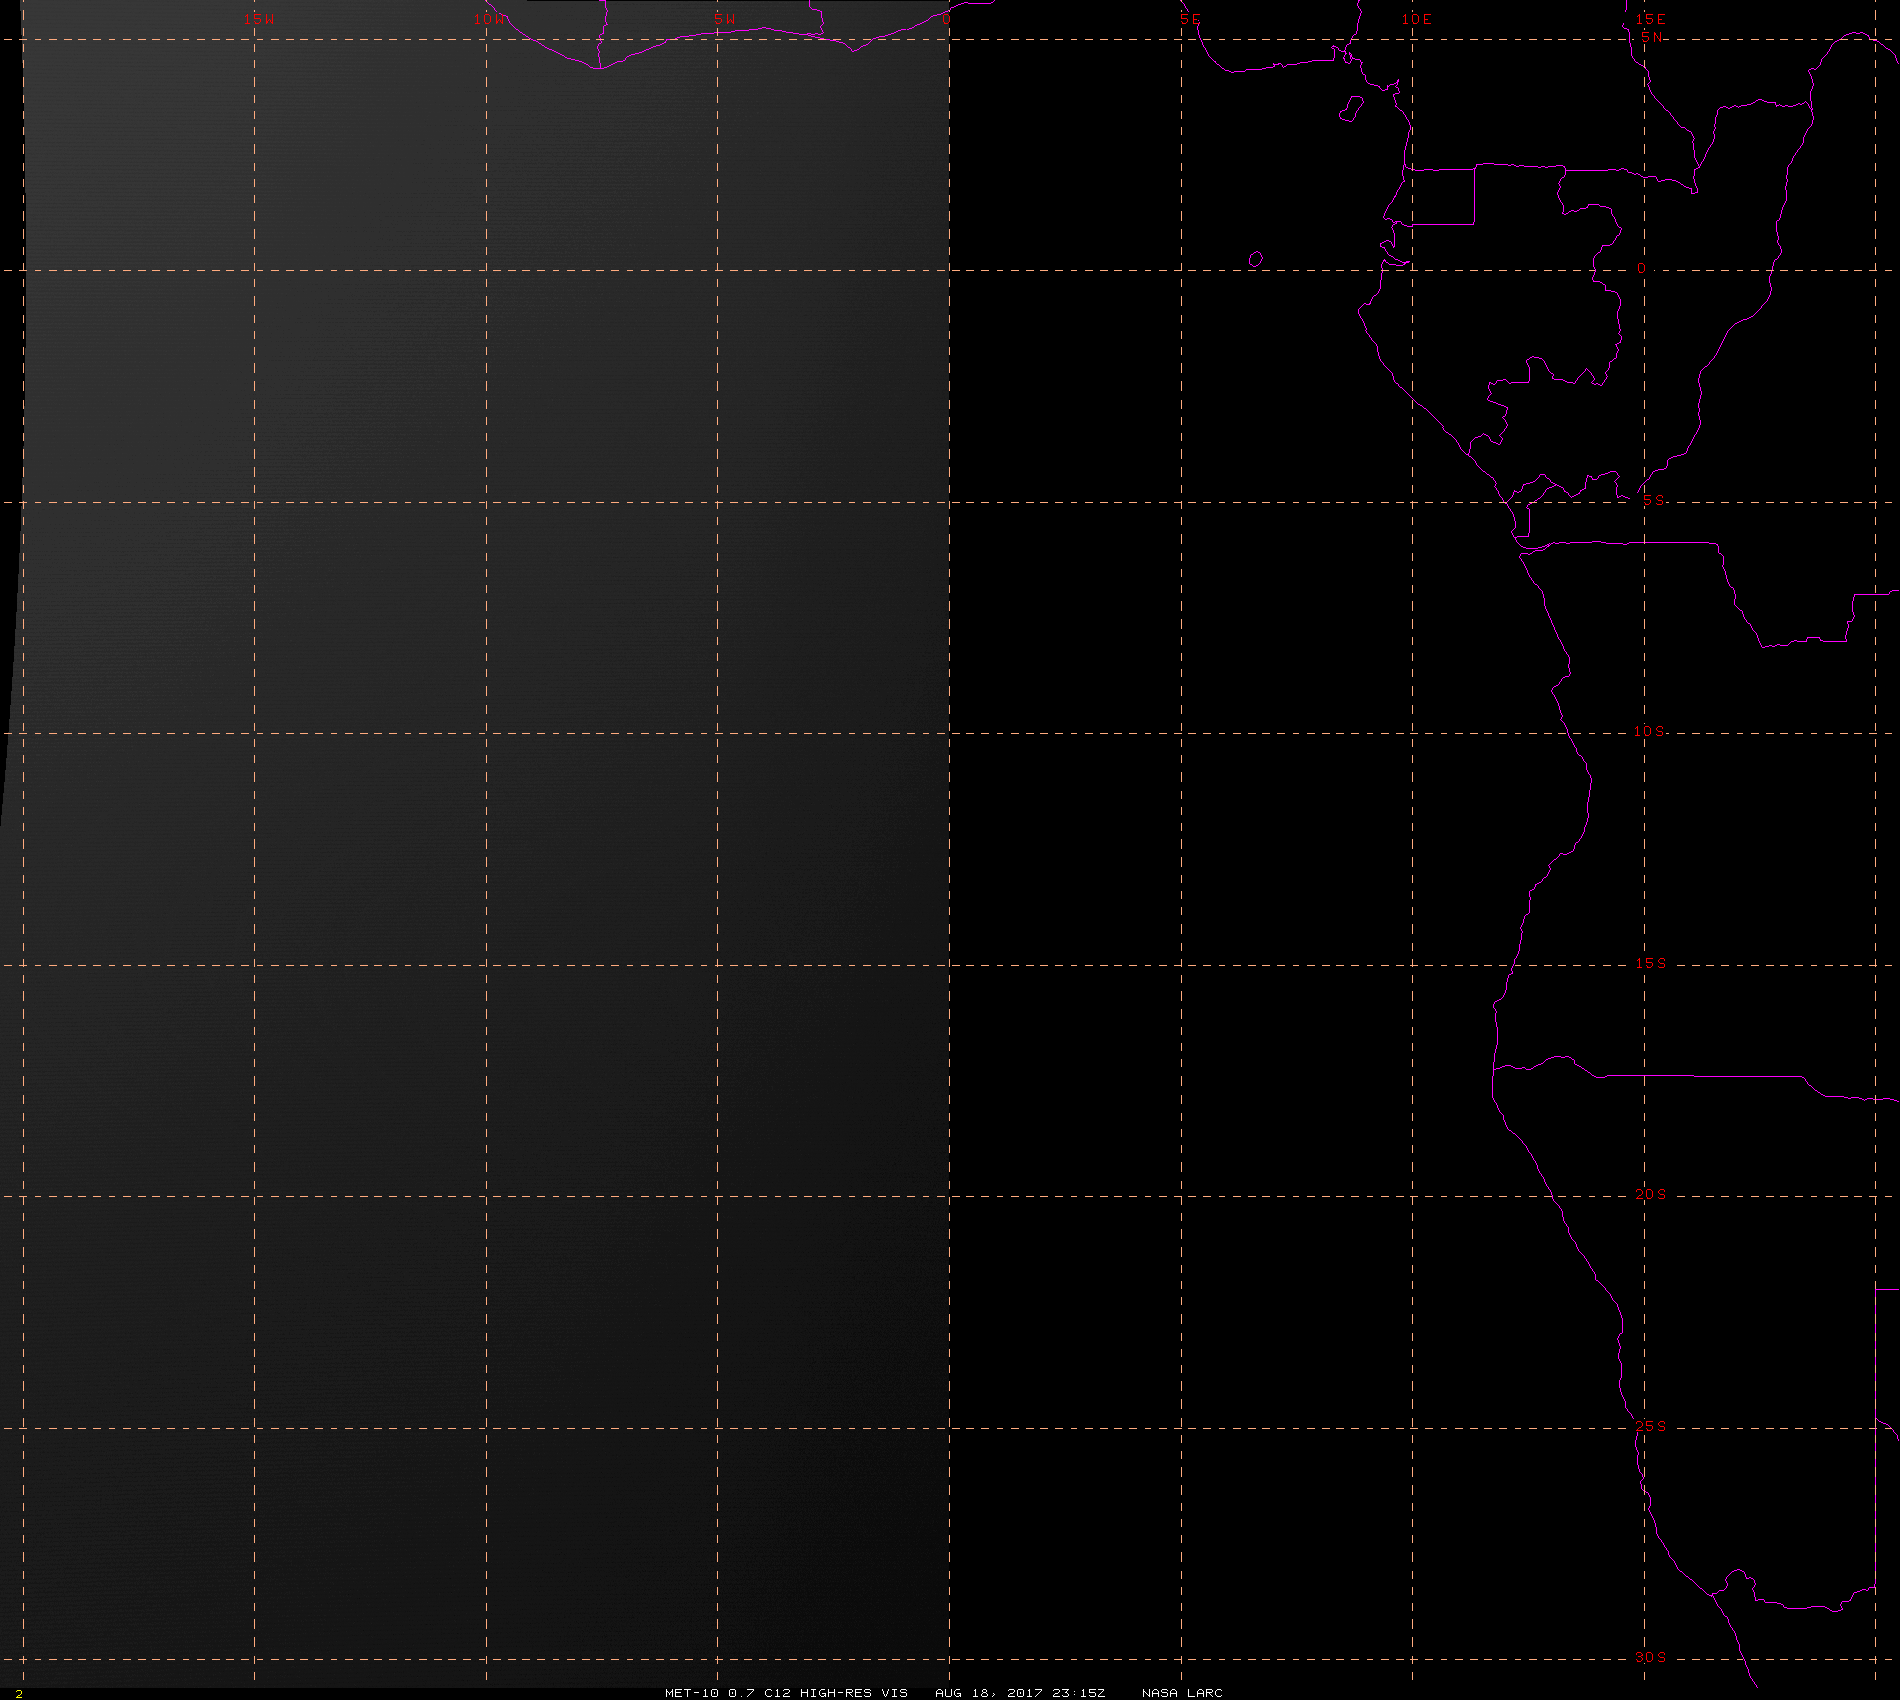The height and width of the screenshot is (1700, 1900).
Task: Click the MET-10 satellite name in caption
Action: pyautogui.click(x=692, y=1693)
